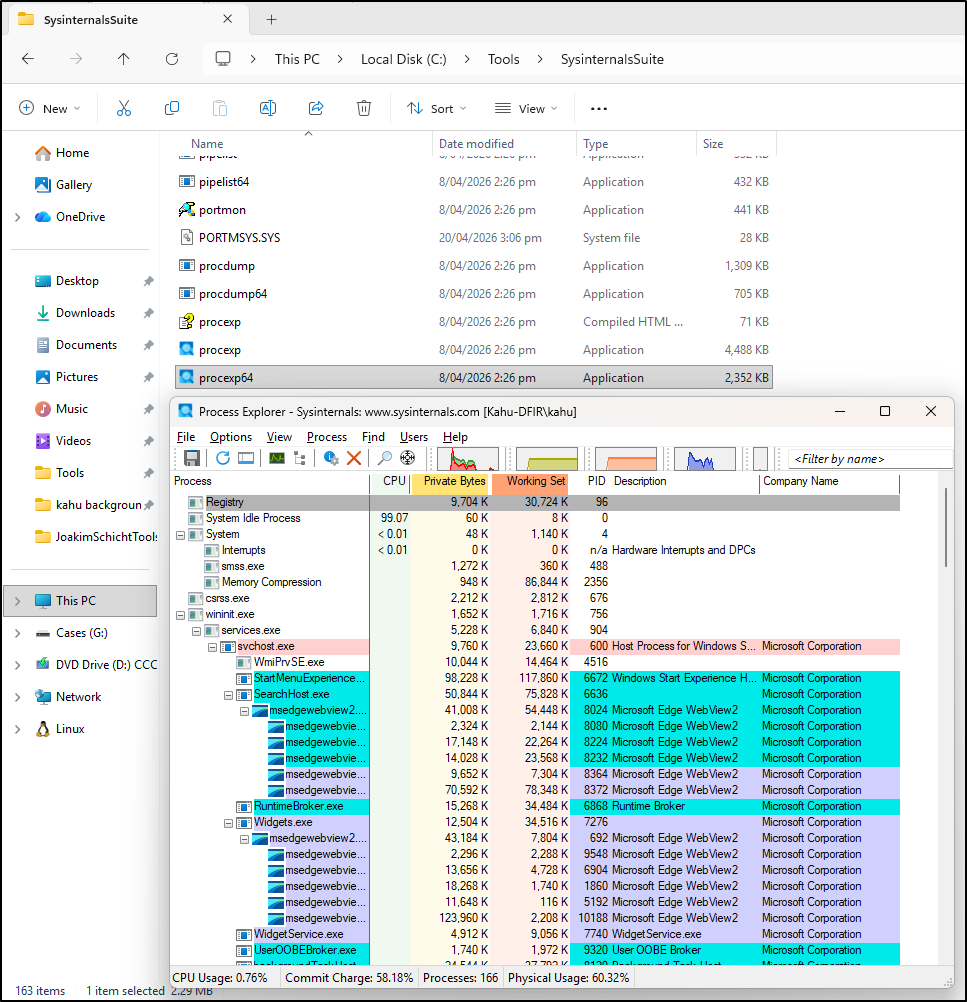Open the View dropdown in Explorer
The width and height of the screenshot is (967, 1002).
point(526,109)
